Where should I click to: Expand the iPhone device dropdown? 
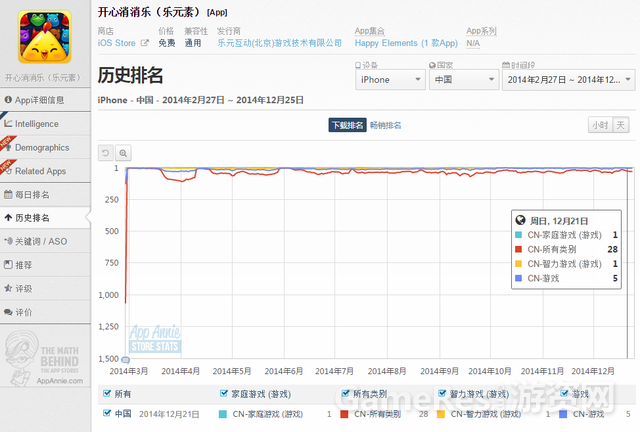coord(390,80)
